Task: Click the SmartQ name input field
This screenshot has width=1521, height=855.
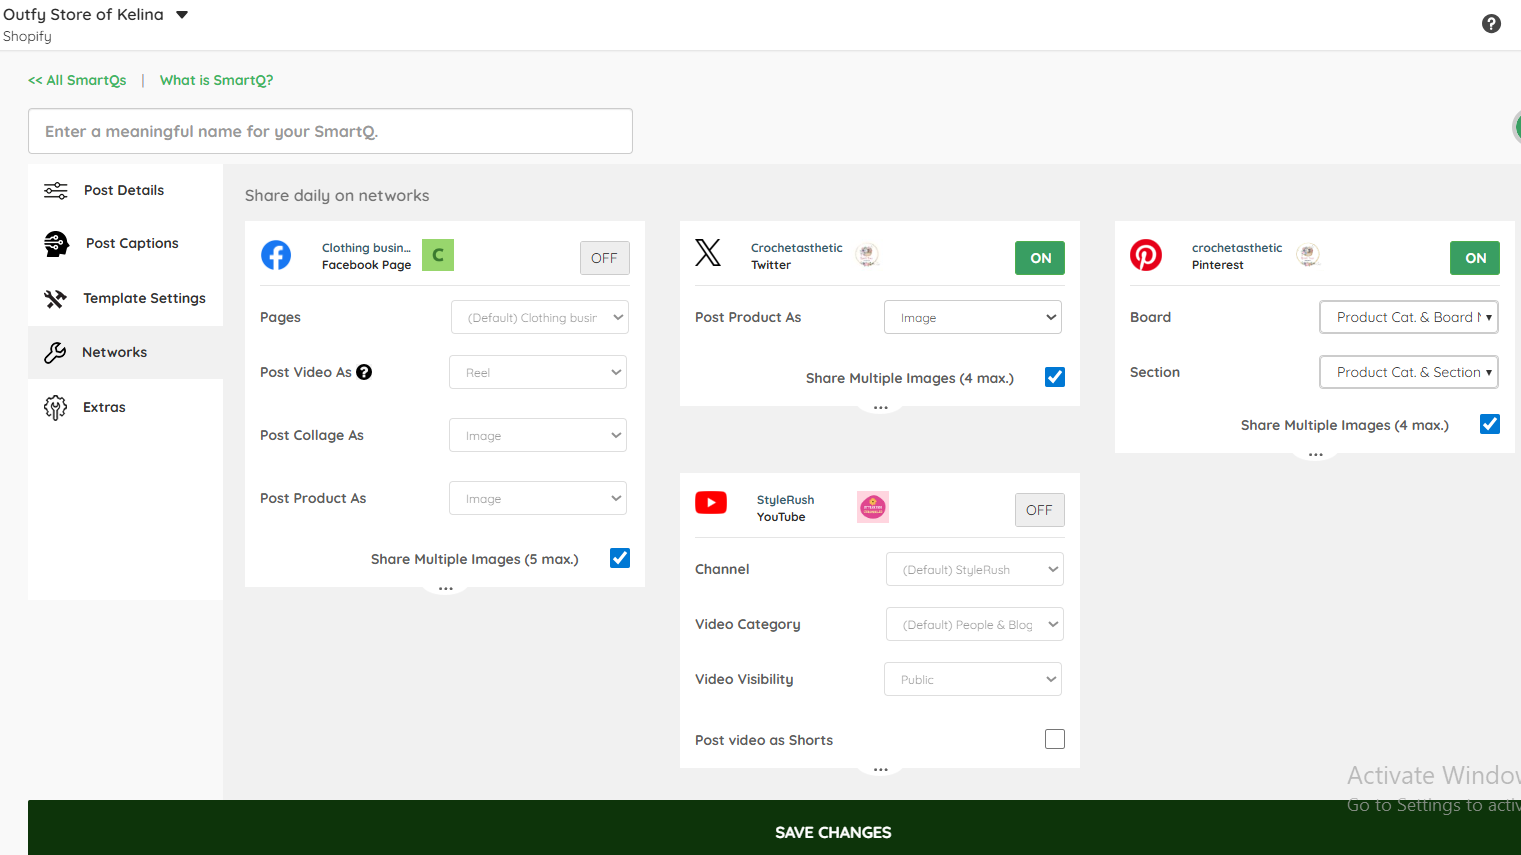Action: tap(330, 131)
